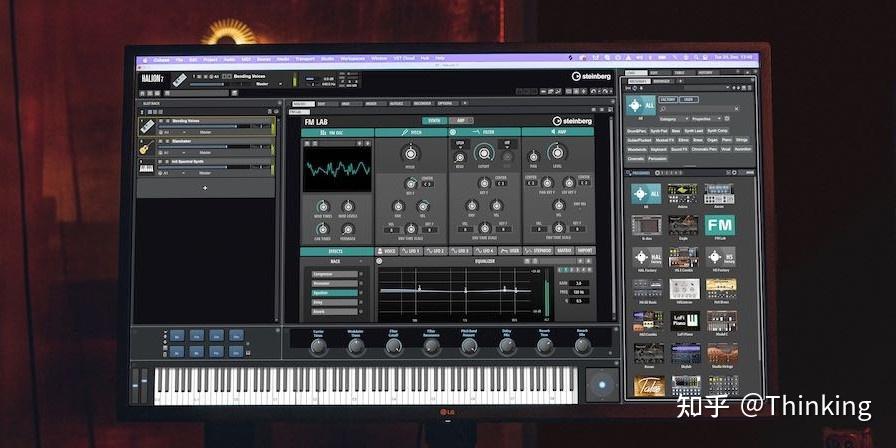
Task: Click the Level knob in the Amp section
Action: [557, 152]
